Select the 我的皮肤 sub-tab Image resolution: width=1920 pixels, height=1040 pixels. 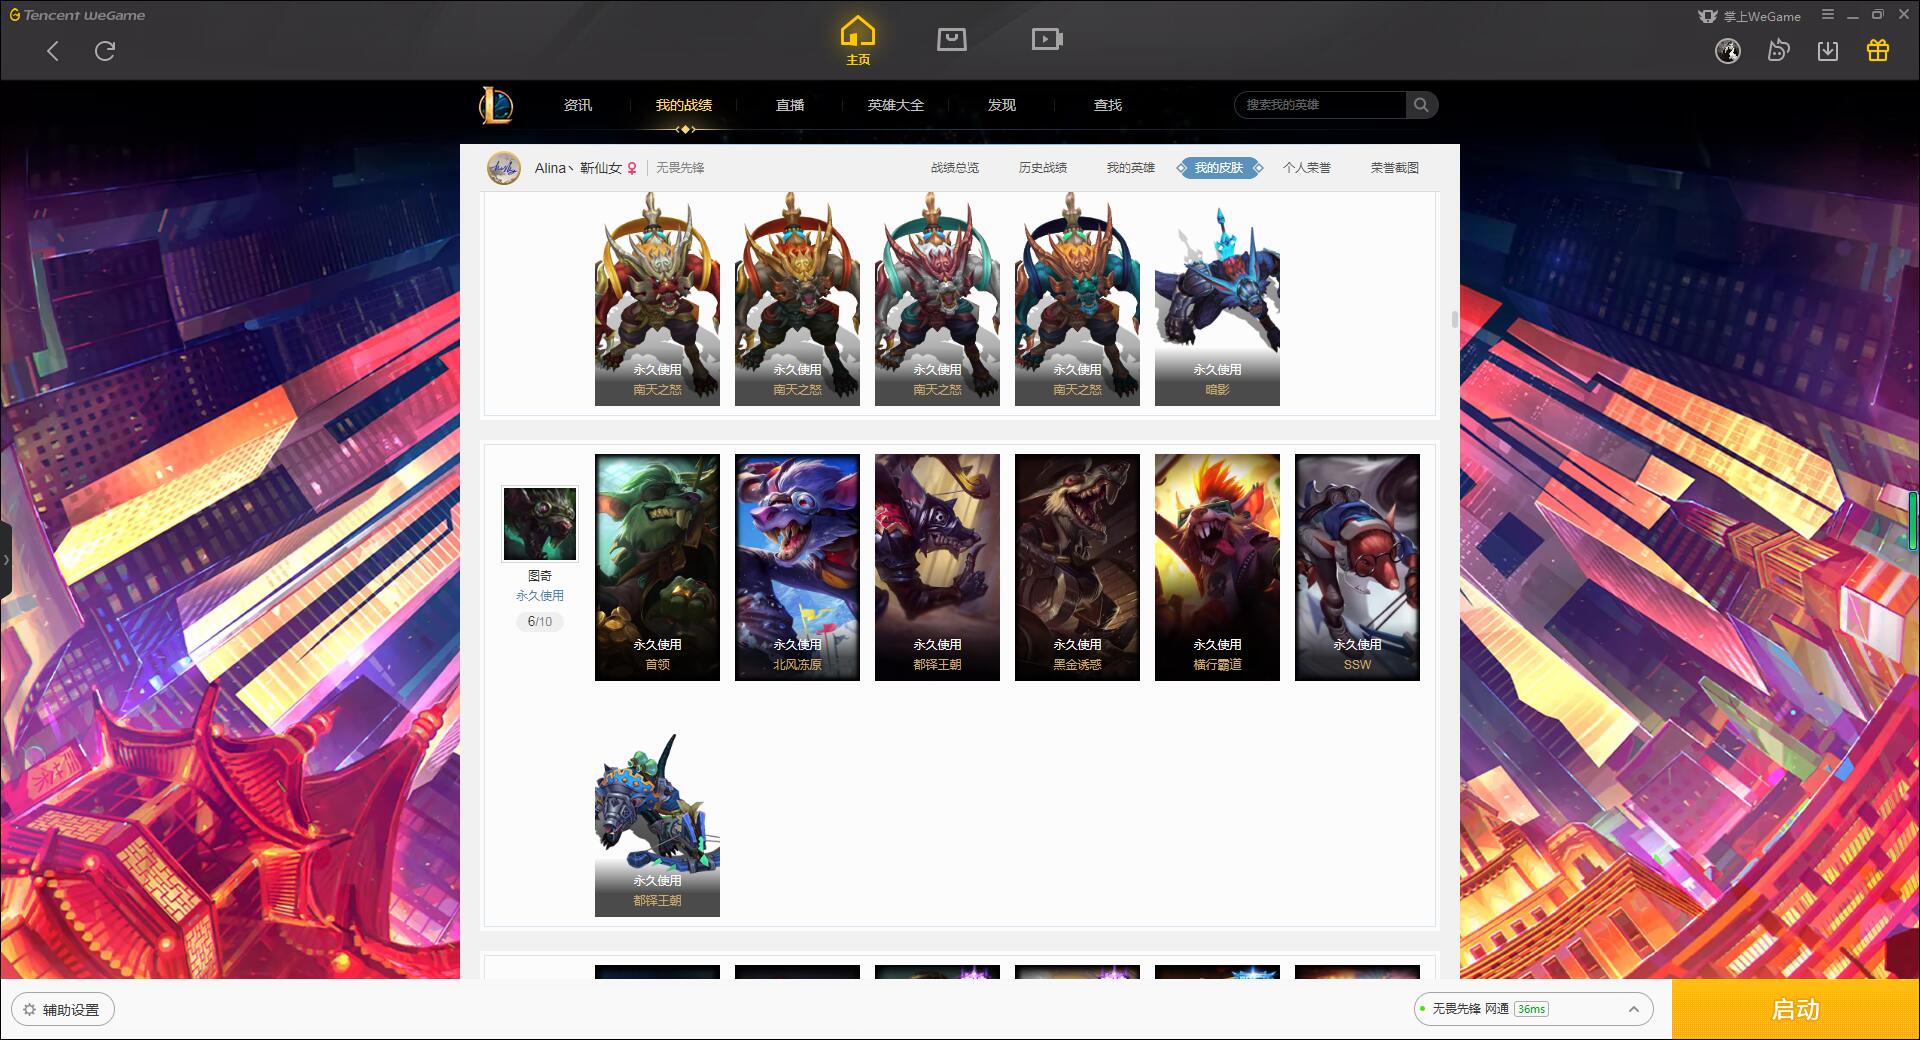(1219, 168)
